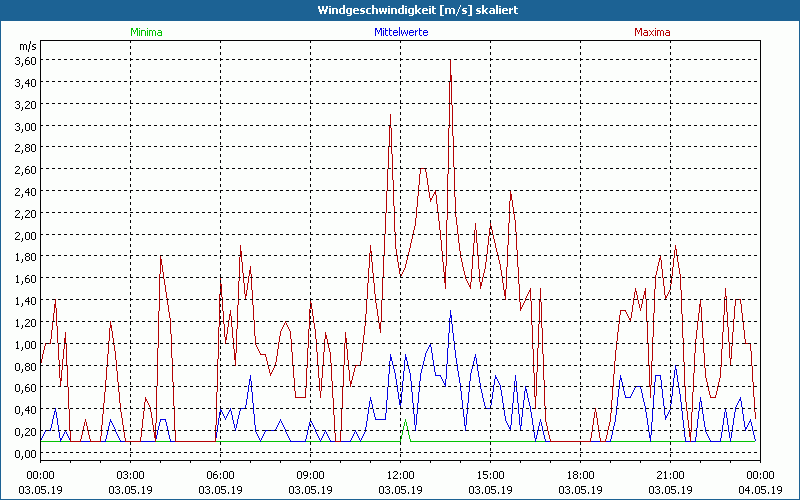This screenshot has width=800, height=500.
Task: Click the chart title 'Windgeschwindigkeit [m/s] skaliert'
Action: (x=400, y=9)
